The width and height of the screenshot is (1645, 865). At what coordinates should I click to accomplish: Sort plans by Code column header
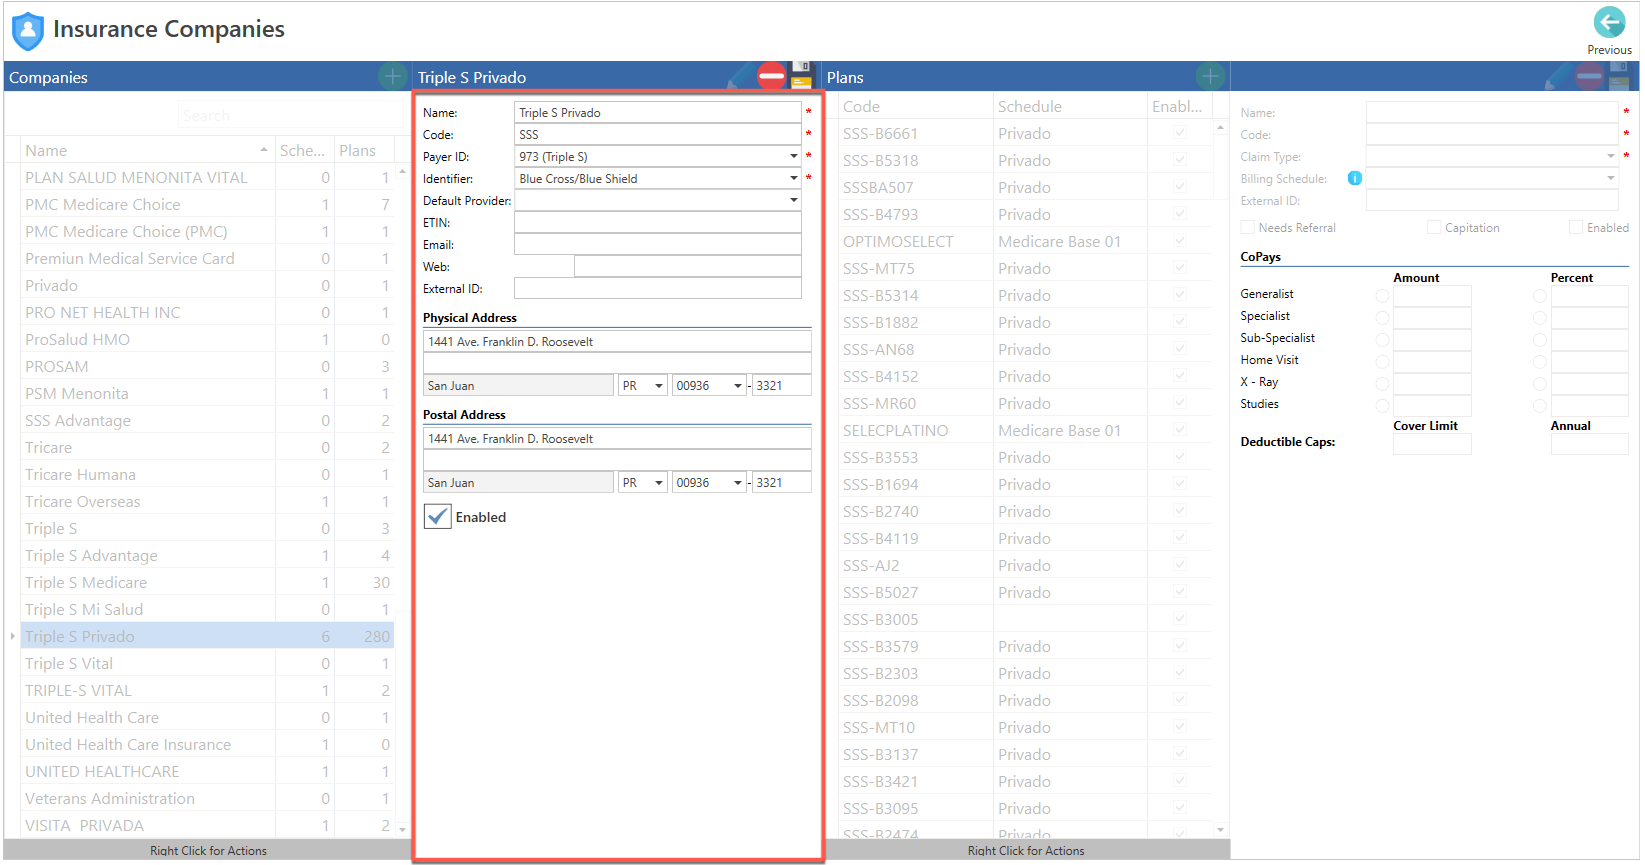point(915,106)
